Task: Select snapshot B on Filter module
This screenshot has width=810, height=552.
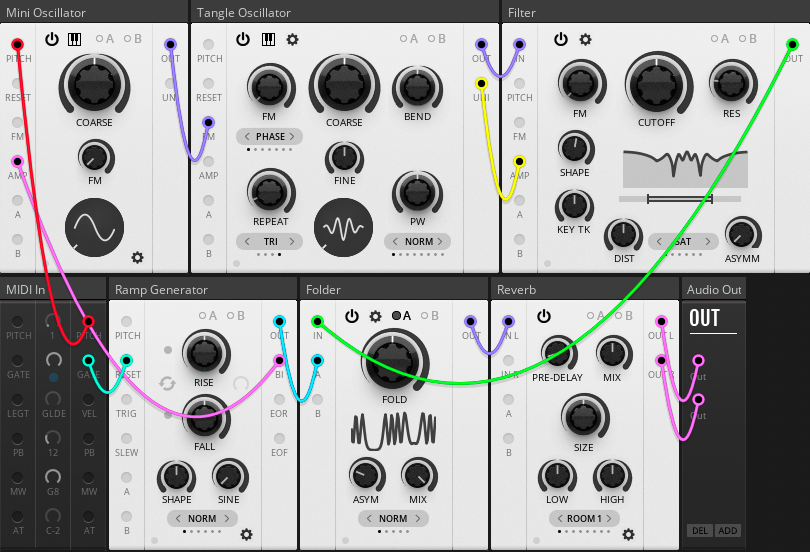Action: (747, 39)
